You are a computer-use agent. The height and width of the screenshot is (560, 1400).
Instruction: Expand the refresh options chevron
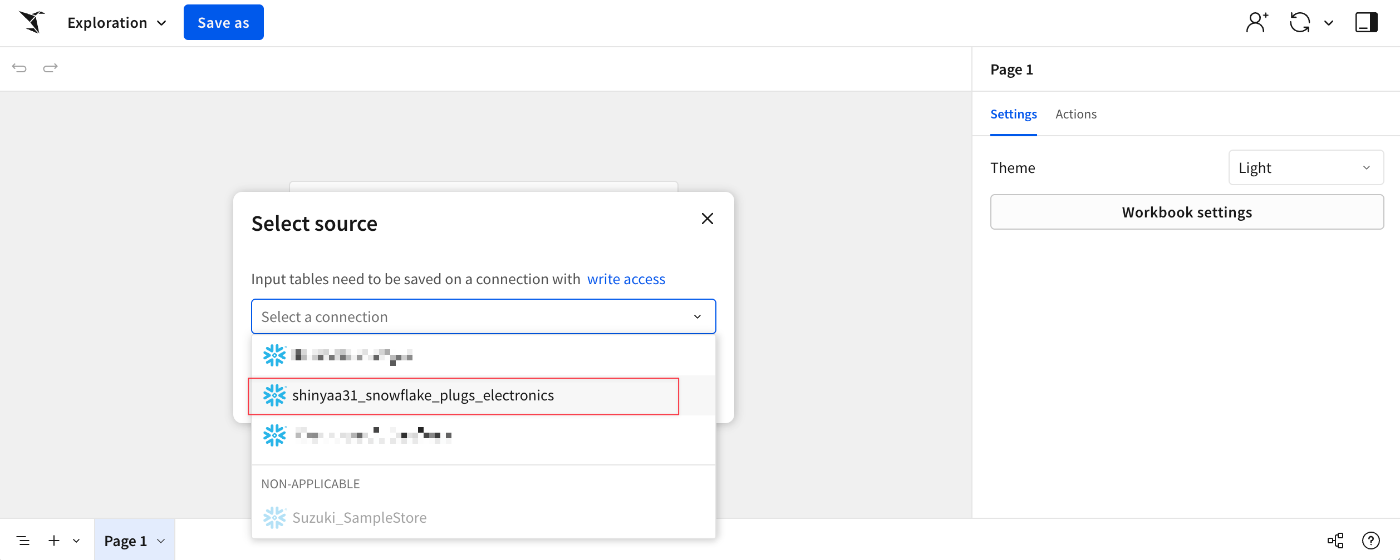[x=1329, y=23]
